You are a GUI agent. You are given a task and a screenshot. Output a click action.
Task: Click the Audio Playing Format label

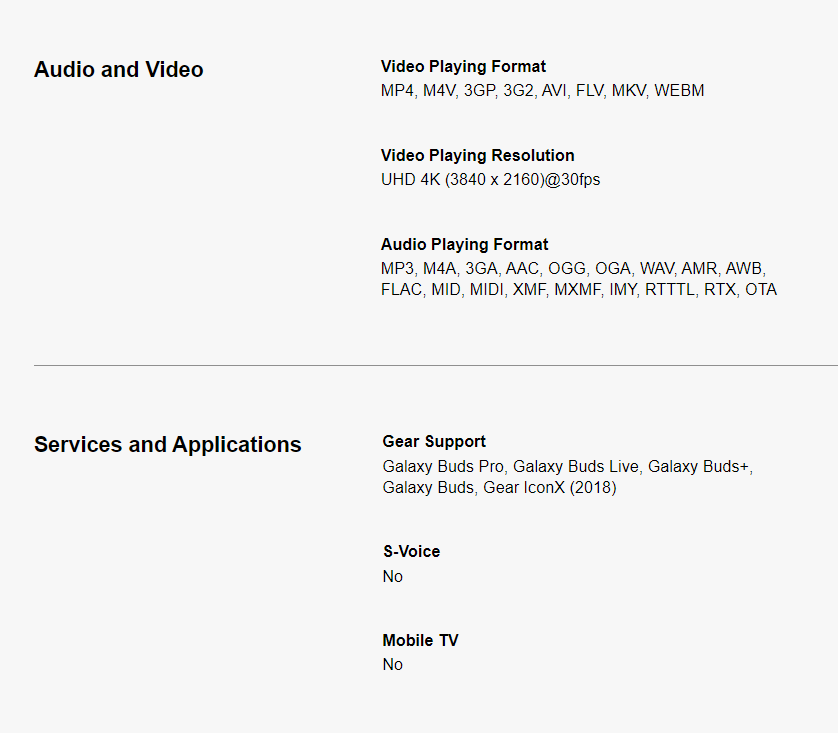(x=464, y=245)
